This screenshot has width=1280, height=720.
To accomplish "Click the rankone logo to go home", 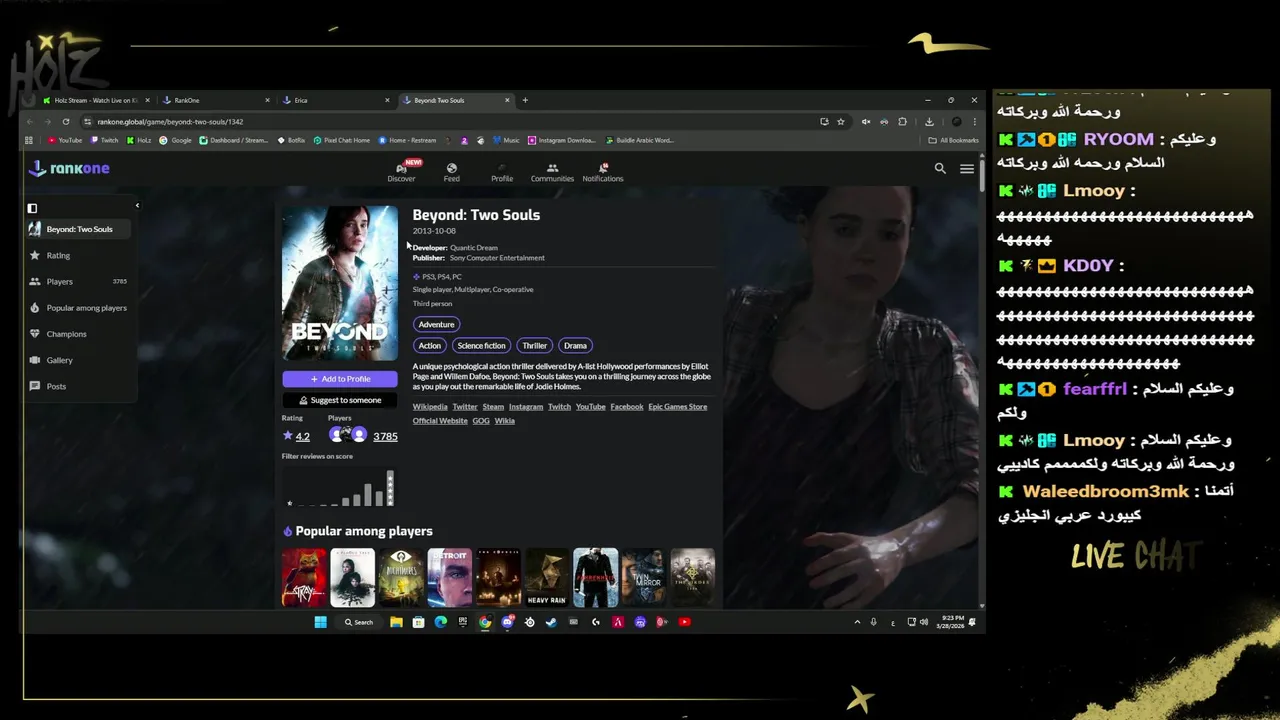I will [x=69, y=168].
